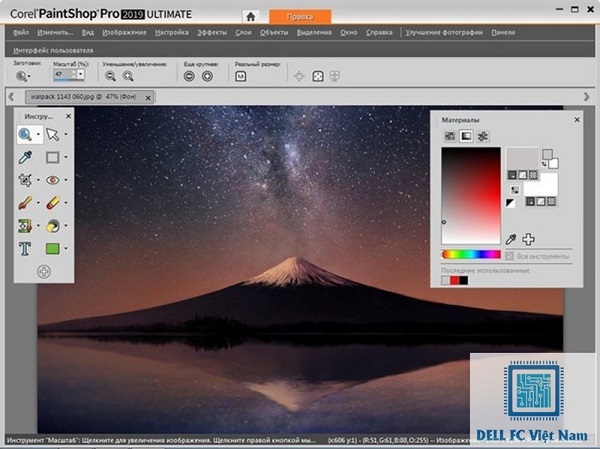Toggle the Все инструменты checkbox
Image resolution: width=600 pixels, height=449 pixels.
pos(509,256)
